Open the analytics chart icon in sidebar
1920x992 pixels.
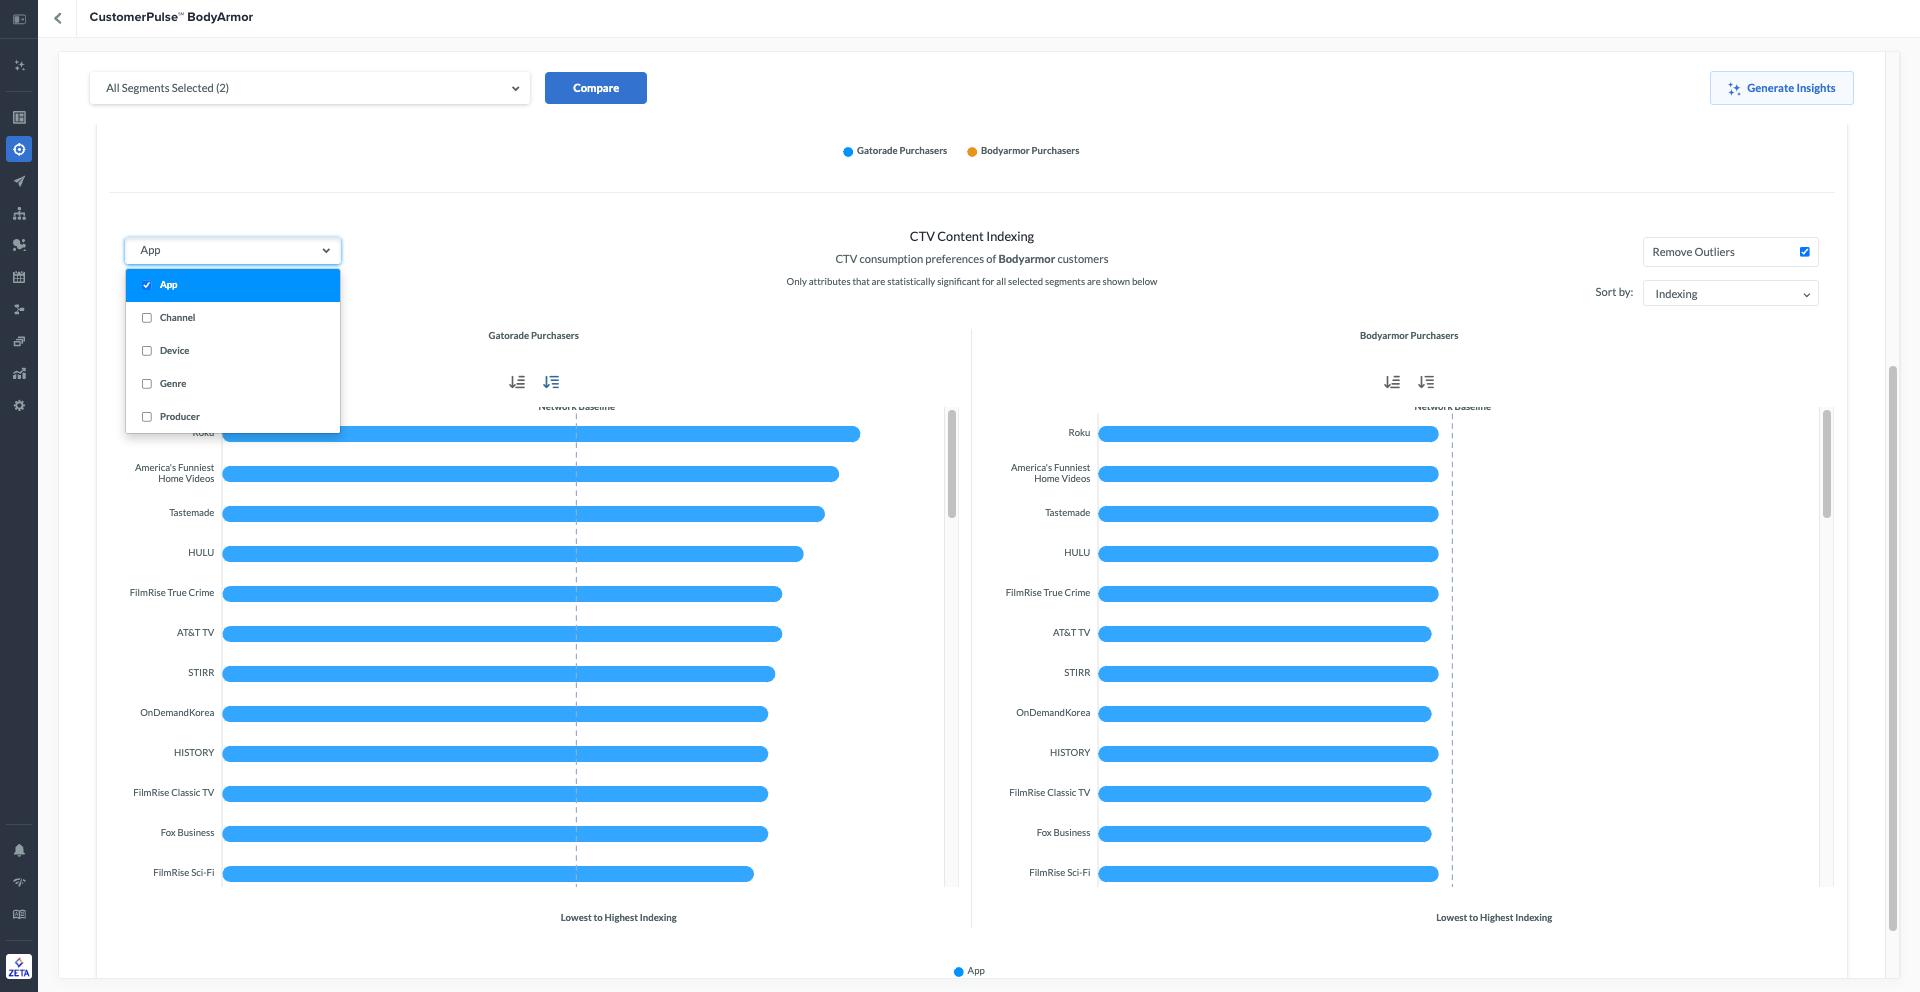19,373
